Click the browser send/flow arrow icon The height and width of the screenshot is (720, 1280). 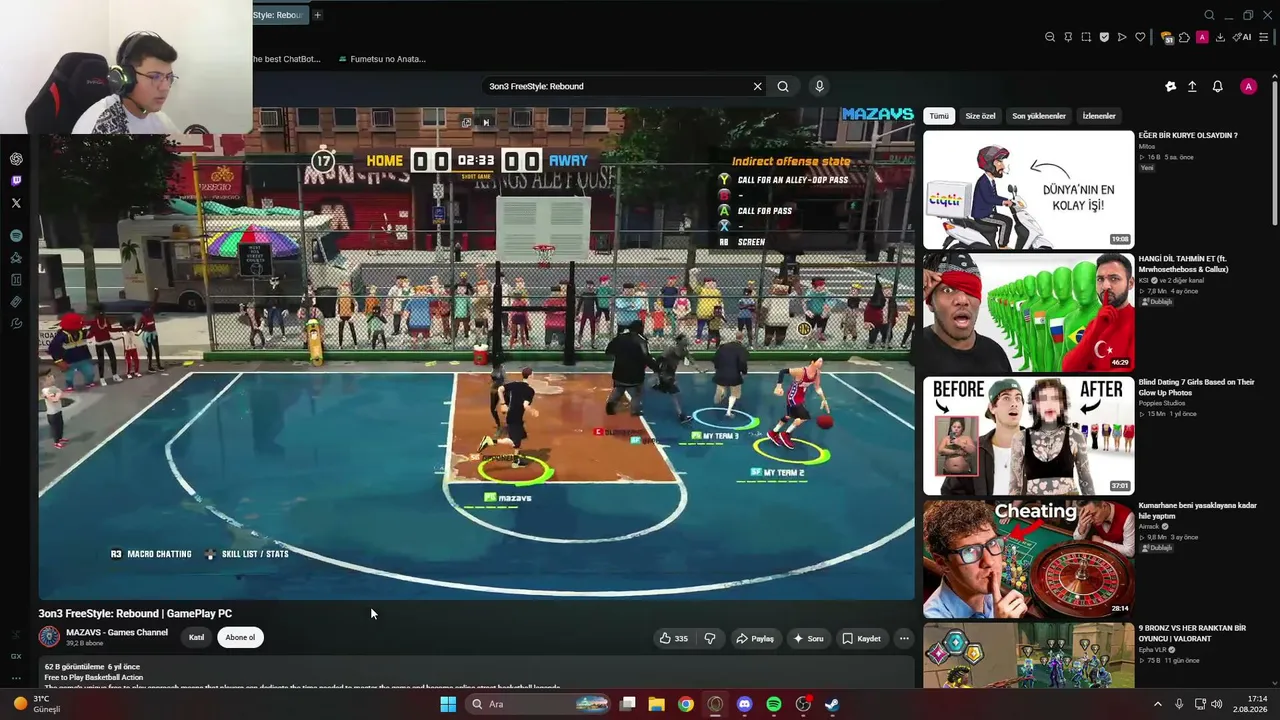point(1122,37)
